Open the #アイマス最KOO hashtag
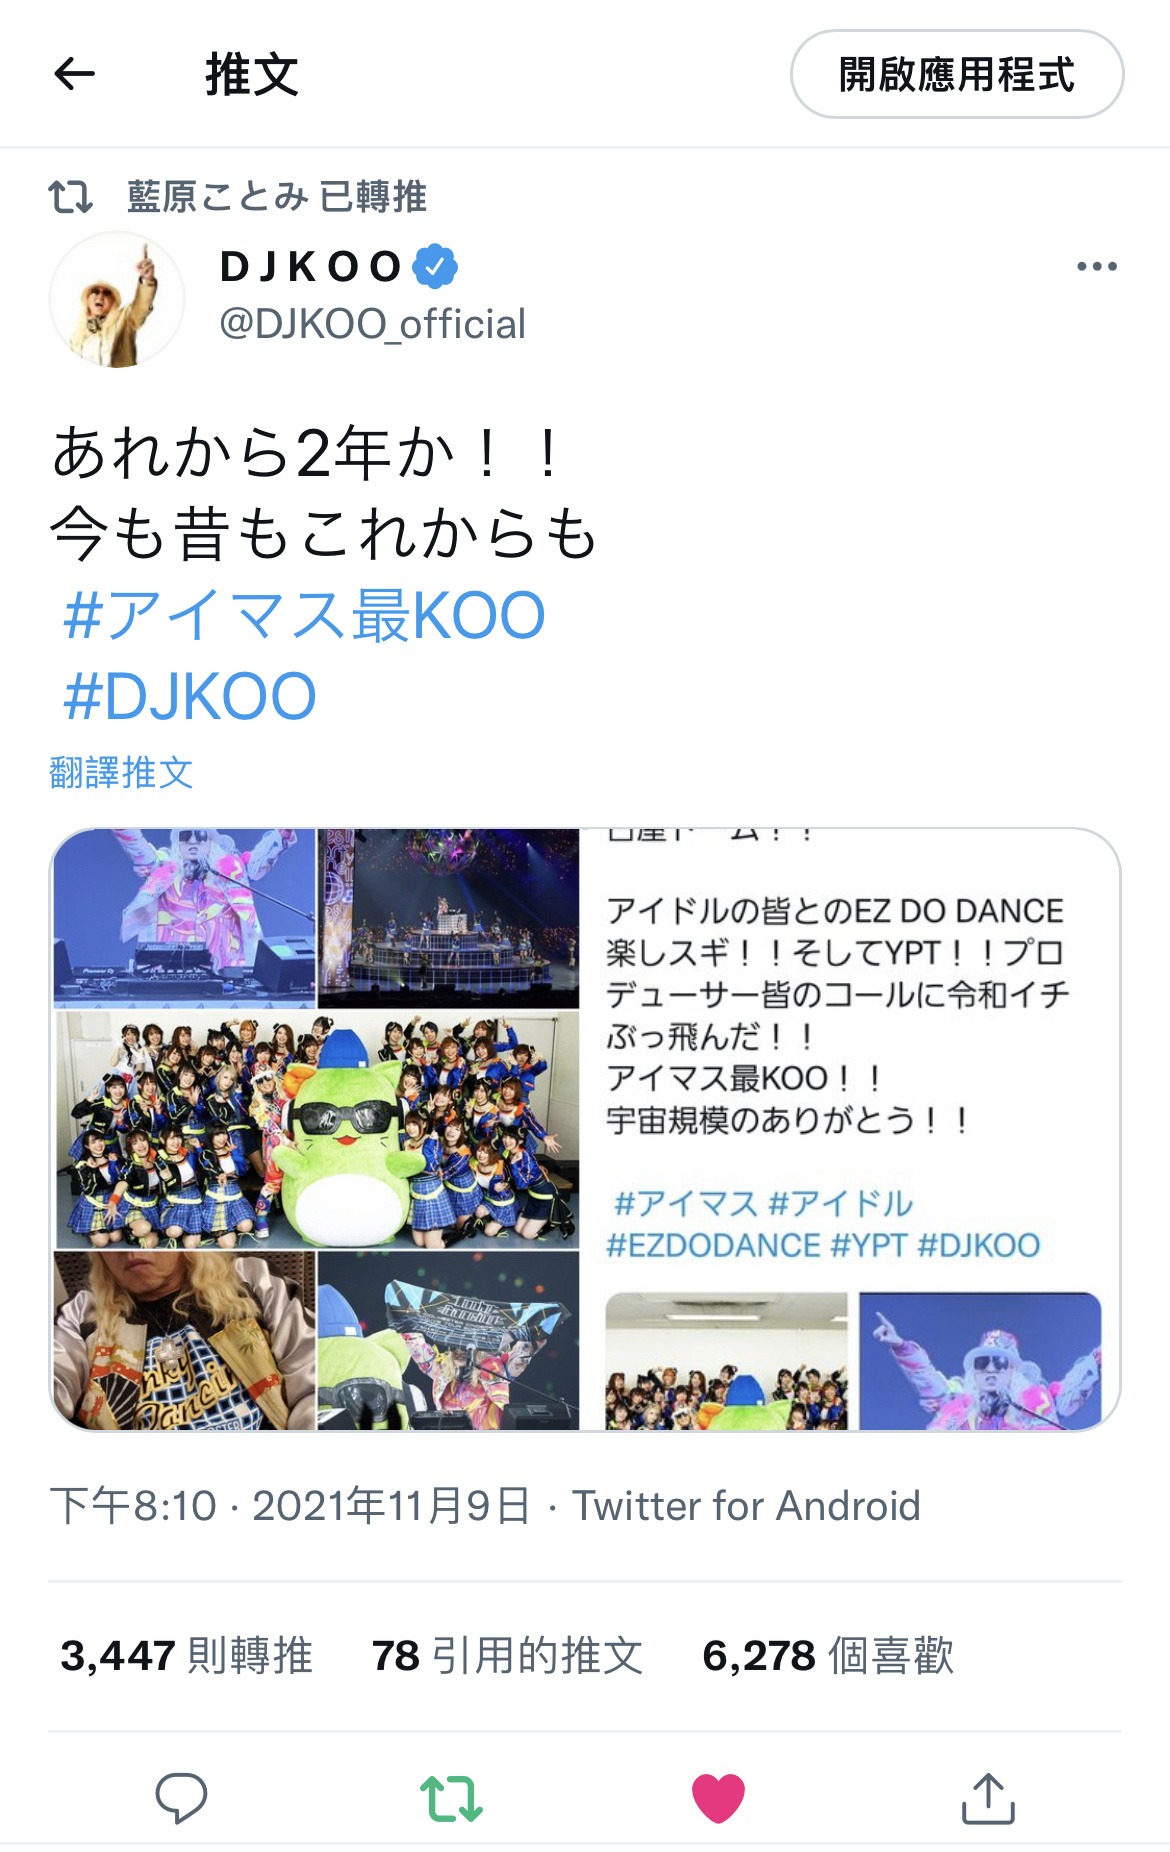 [305, 615]
